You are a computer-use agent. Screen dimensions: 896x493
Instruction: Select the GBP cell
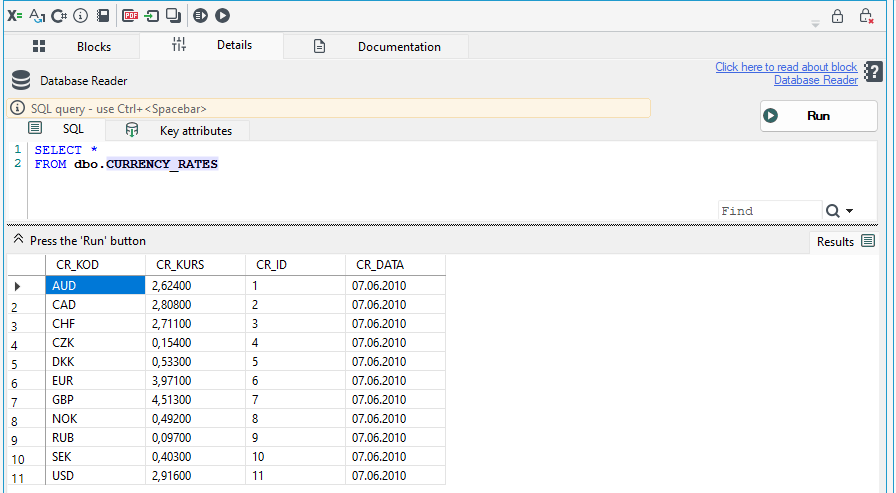coord(95,399)
